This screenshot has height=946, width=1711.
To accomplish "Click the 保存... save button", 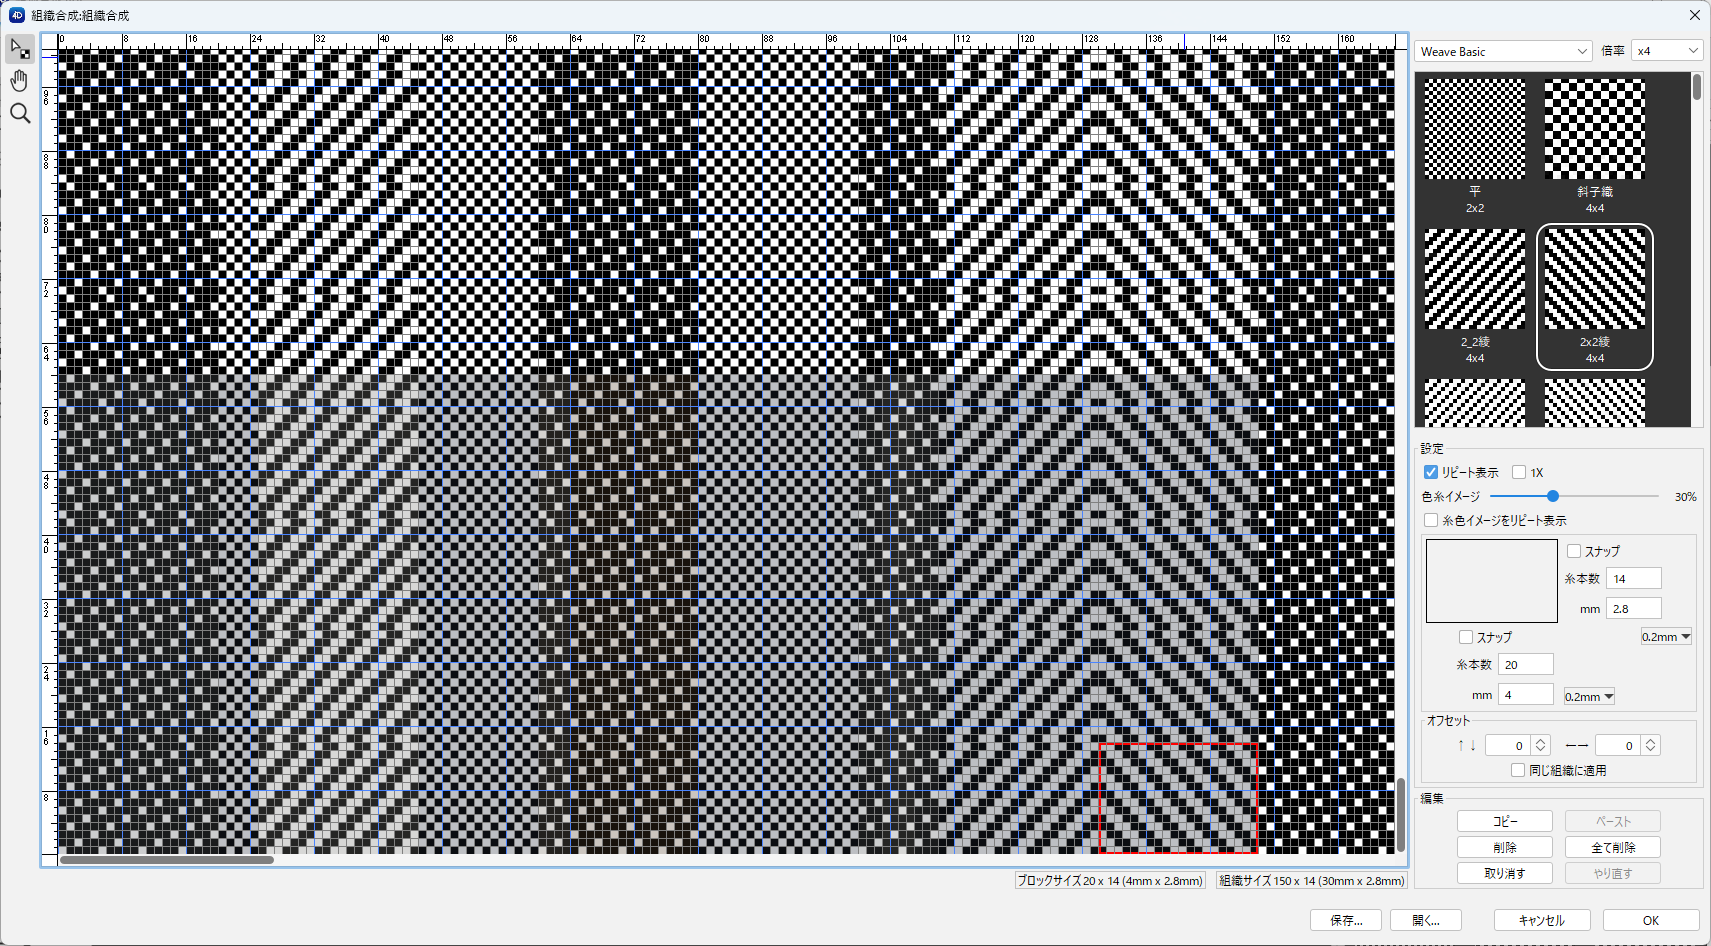I will click(x=1345, y=920).
